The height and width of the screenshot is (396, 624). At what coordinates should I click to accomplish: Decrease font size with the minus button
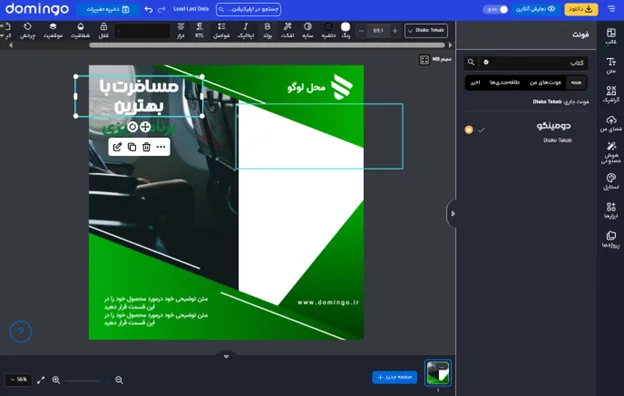point(361,31)
